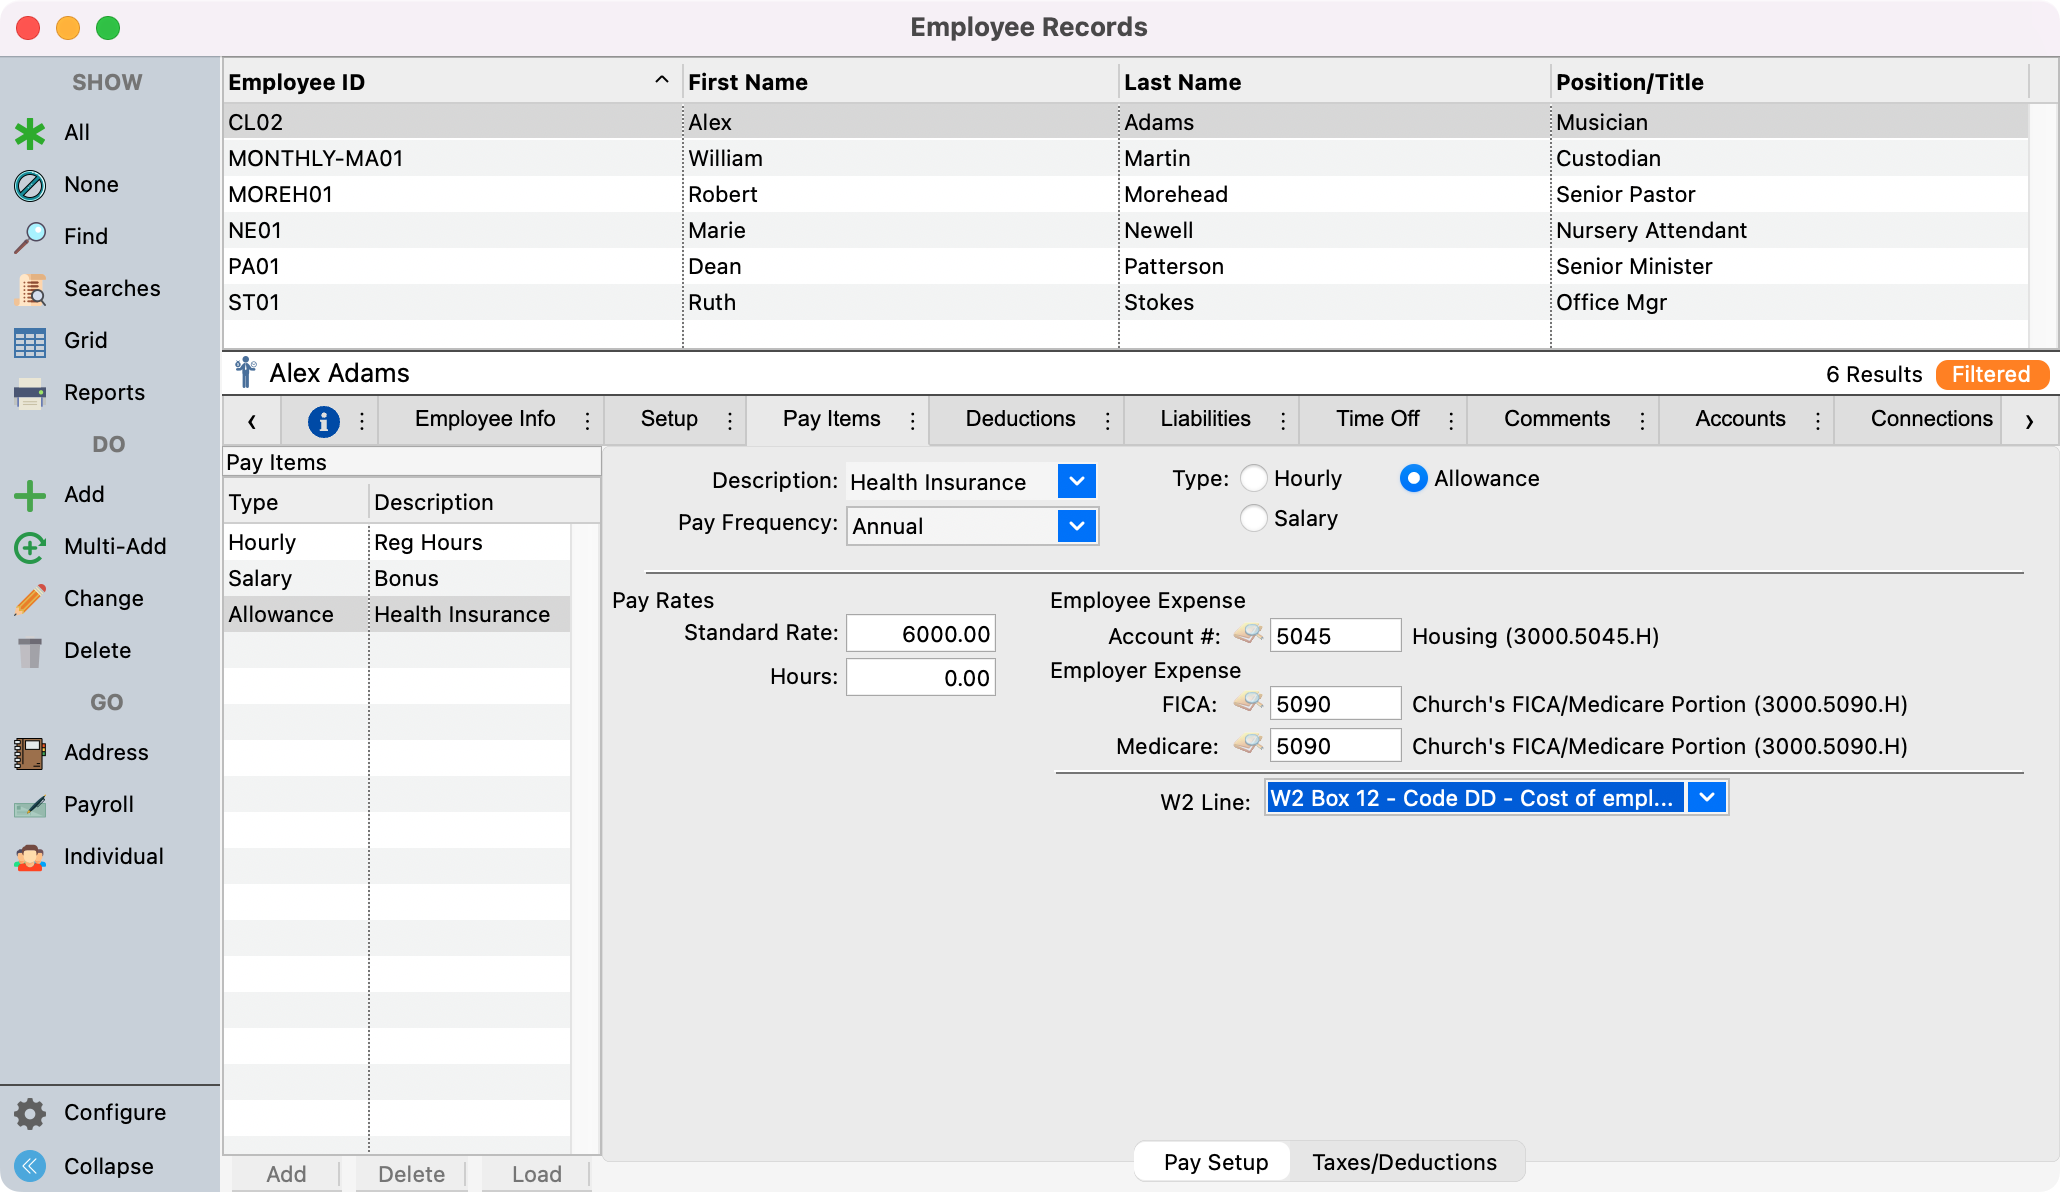This screenshot has height=1192, width=2060.
Task: Click the blue info icon tab
Action: [323, 421]
